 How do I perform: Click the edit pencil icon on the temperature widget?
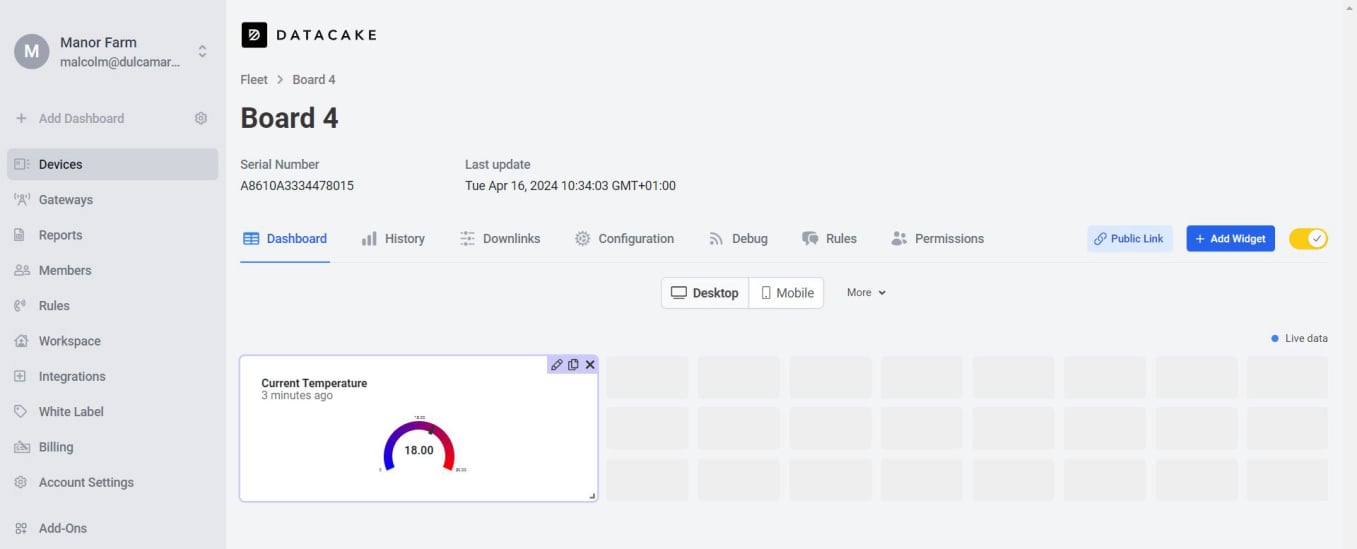[557, 365]
